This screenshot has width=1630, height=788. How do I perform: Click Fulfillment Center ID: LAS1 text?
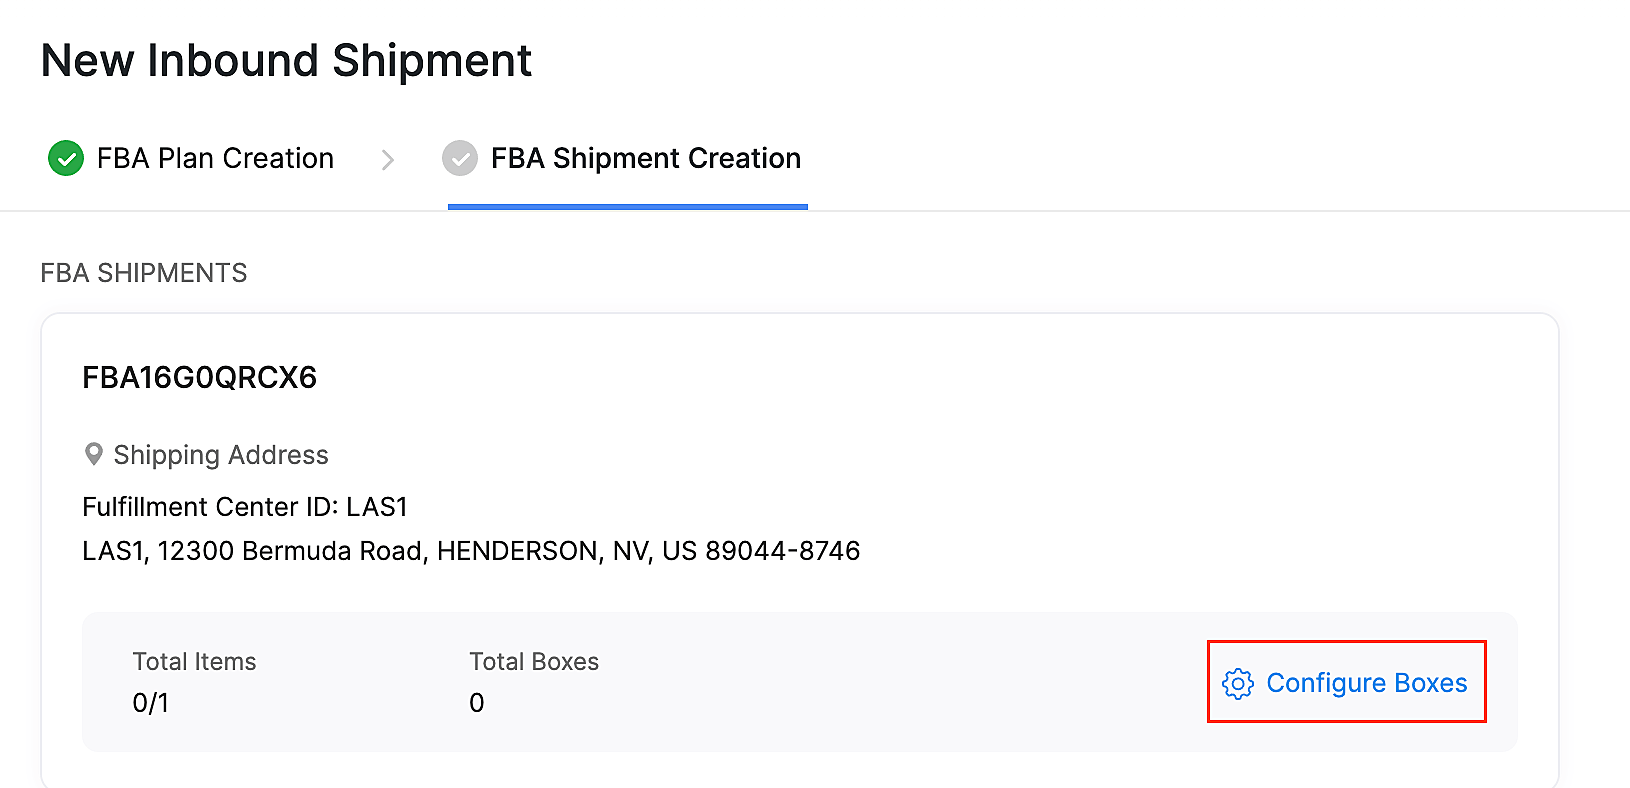click(x=243, y=506)
